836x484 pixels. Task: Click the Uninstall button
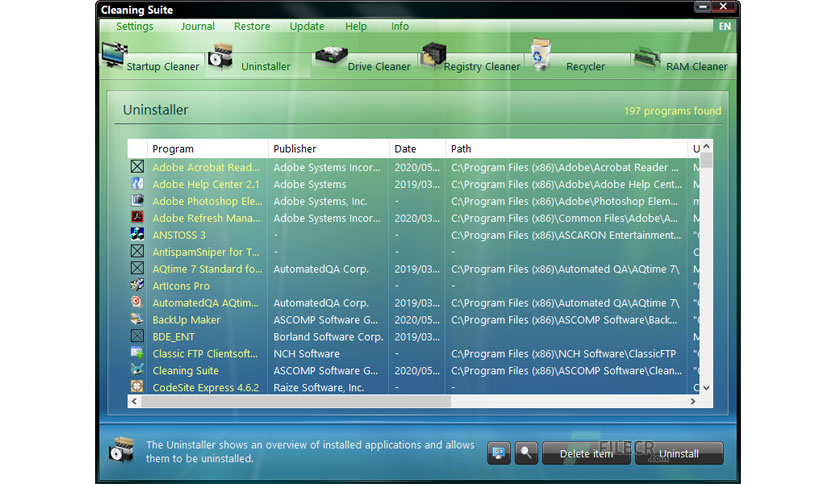[x=679, y=454]
